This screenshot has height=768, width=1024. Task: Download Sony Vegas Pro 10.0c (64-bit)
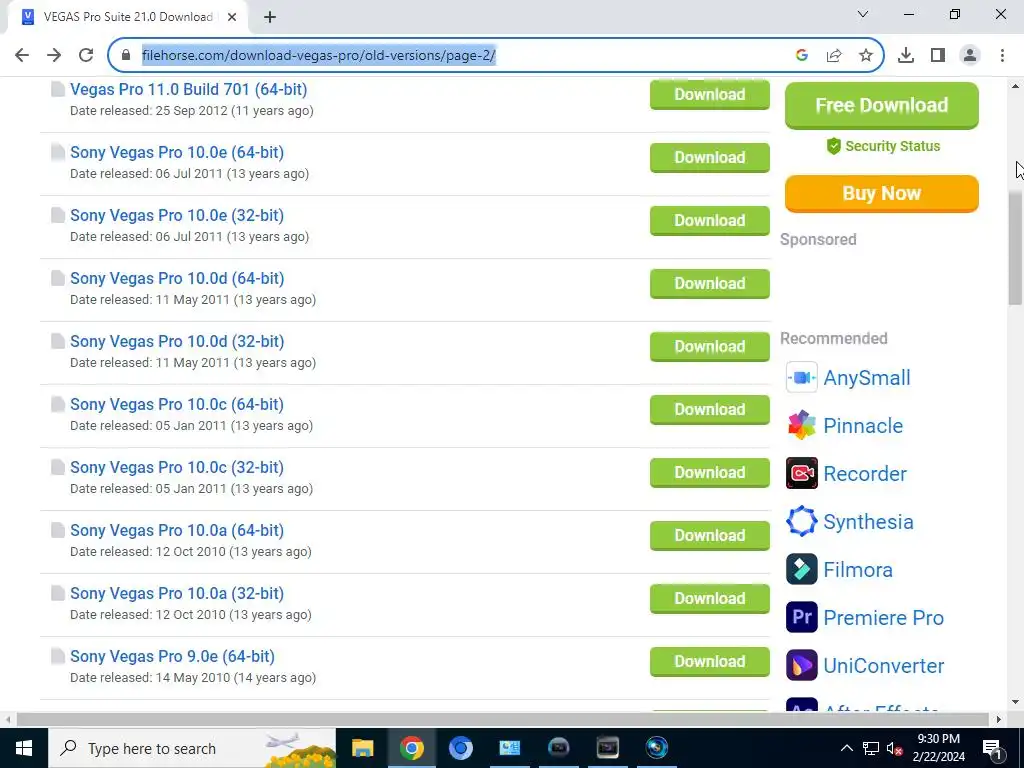(x=710, y=409)
